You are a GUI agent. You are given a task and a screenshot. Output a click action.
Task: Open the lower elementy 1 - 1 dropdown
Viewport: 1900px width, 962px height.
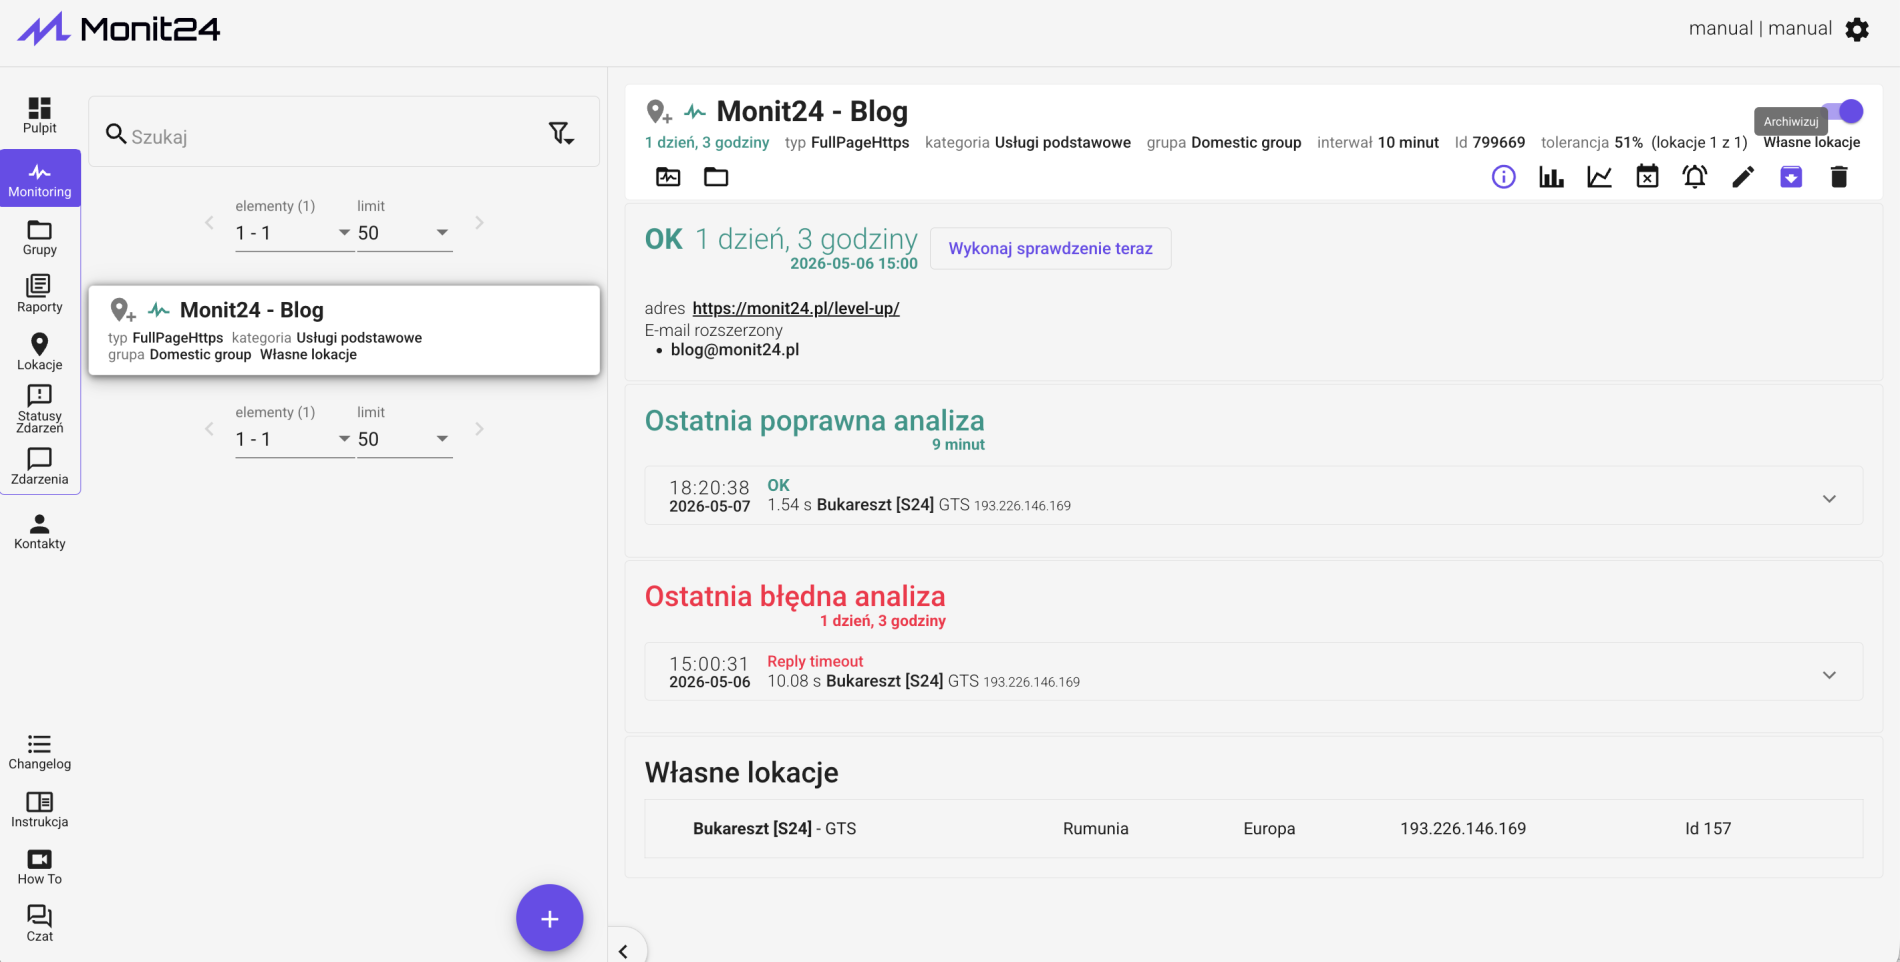[x=294, y=439]
